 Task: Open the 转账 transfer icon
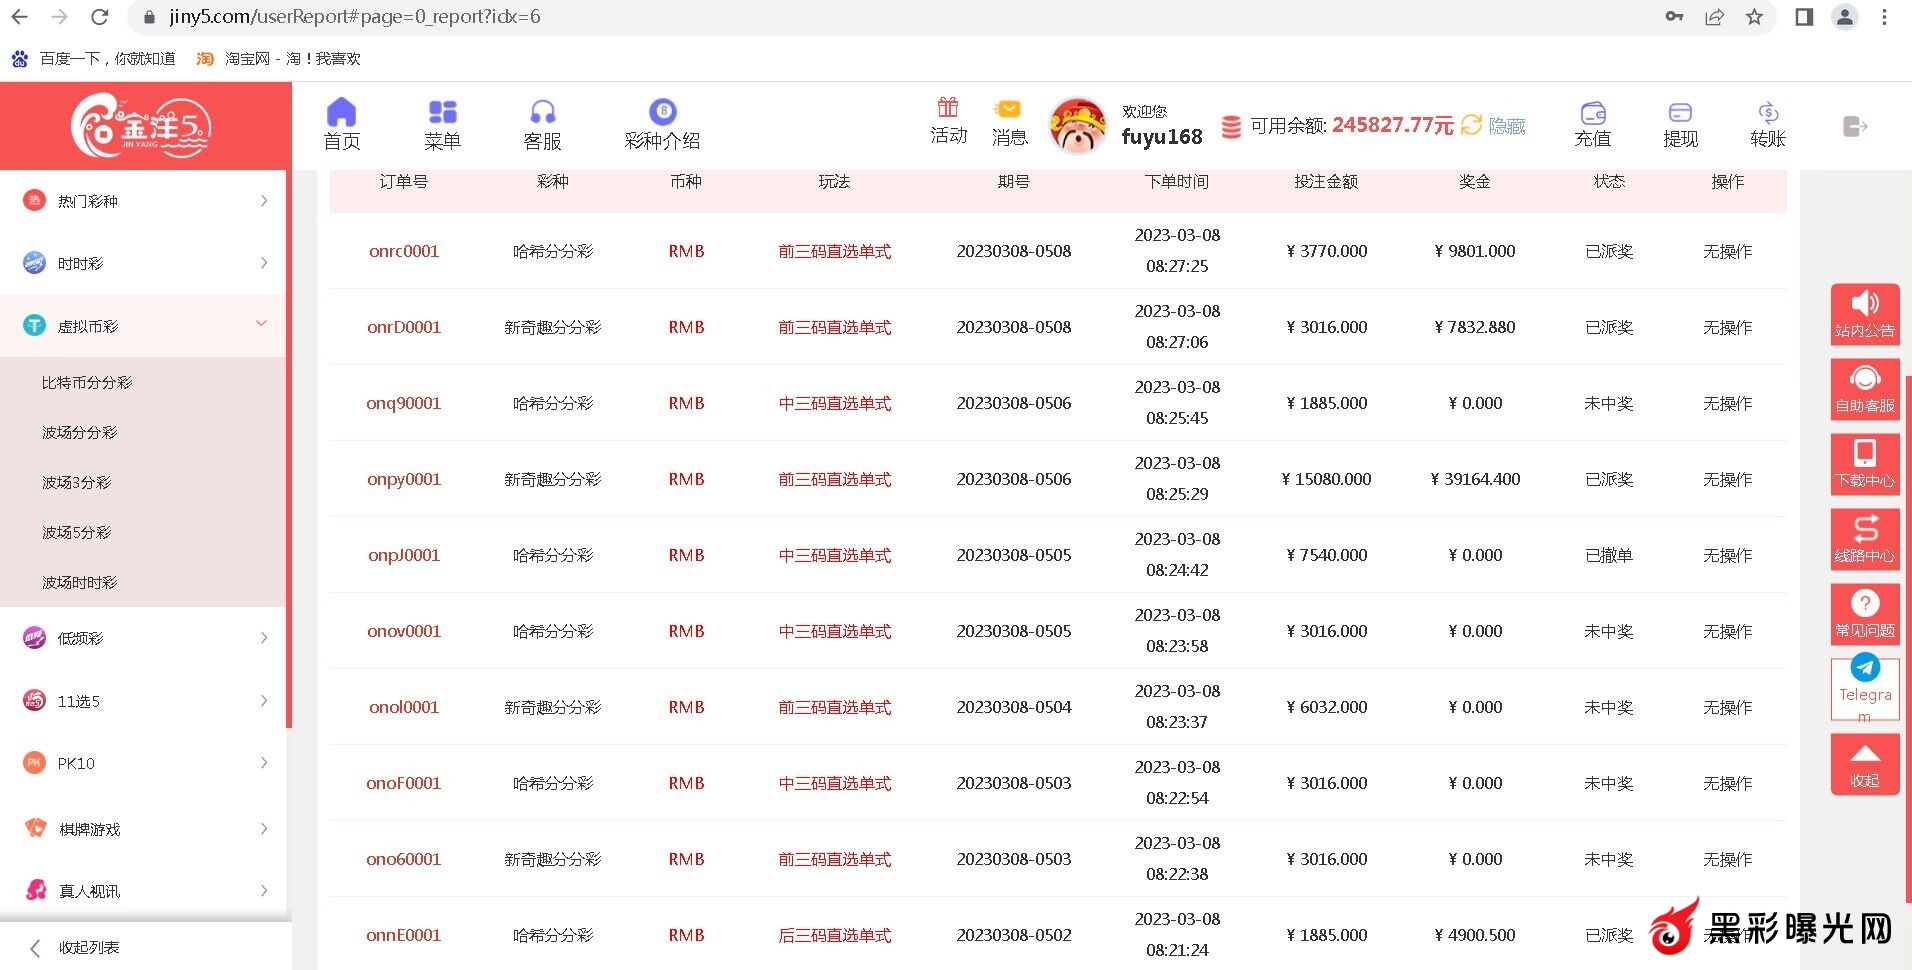coord(1767,124)
